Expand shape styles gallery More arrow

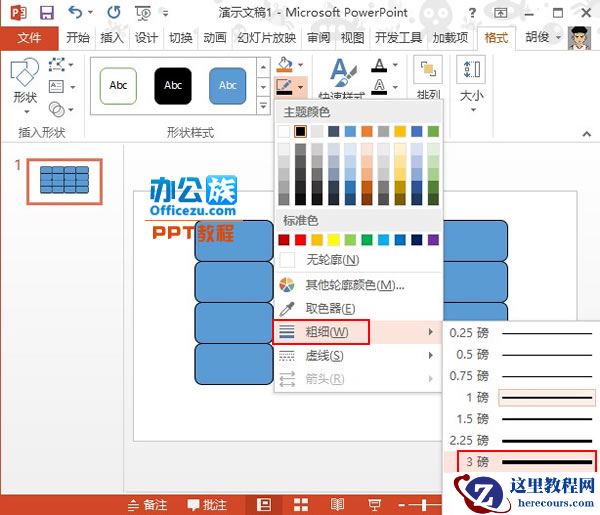click(263, 105)
